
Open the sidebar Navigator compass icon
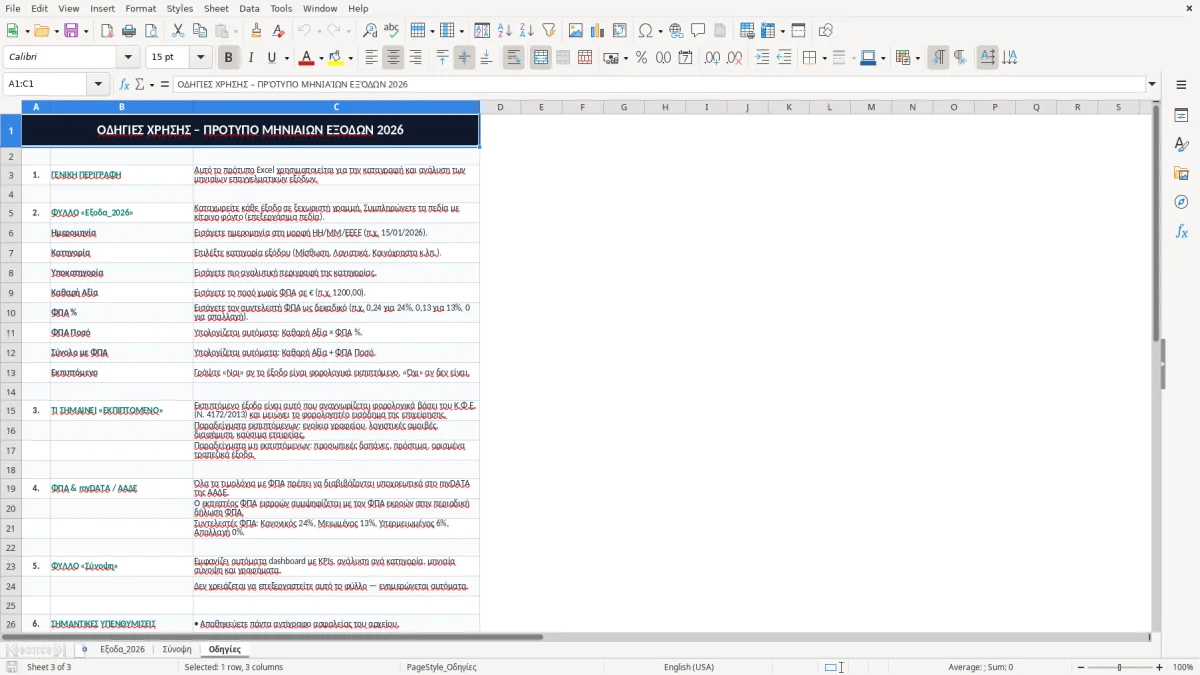point(1181,202)
